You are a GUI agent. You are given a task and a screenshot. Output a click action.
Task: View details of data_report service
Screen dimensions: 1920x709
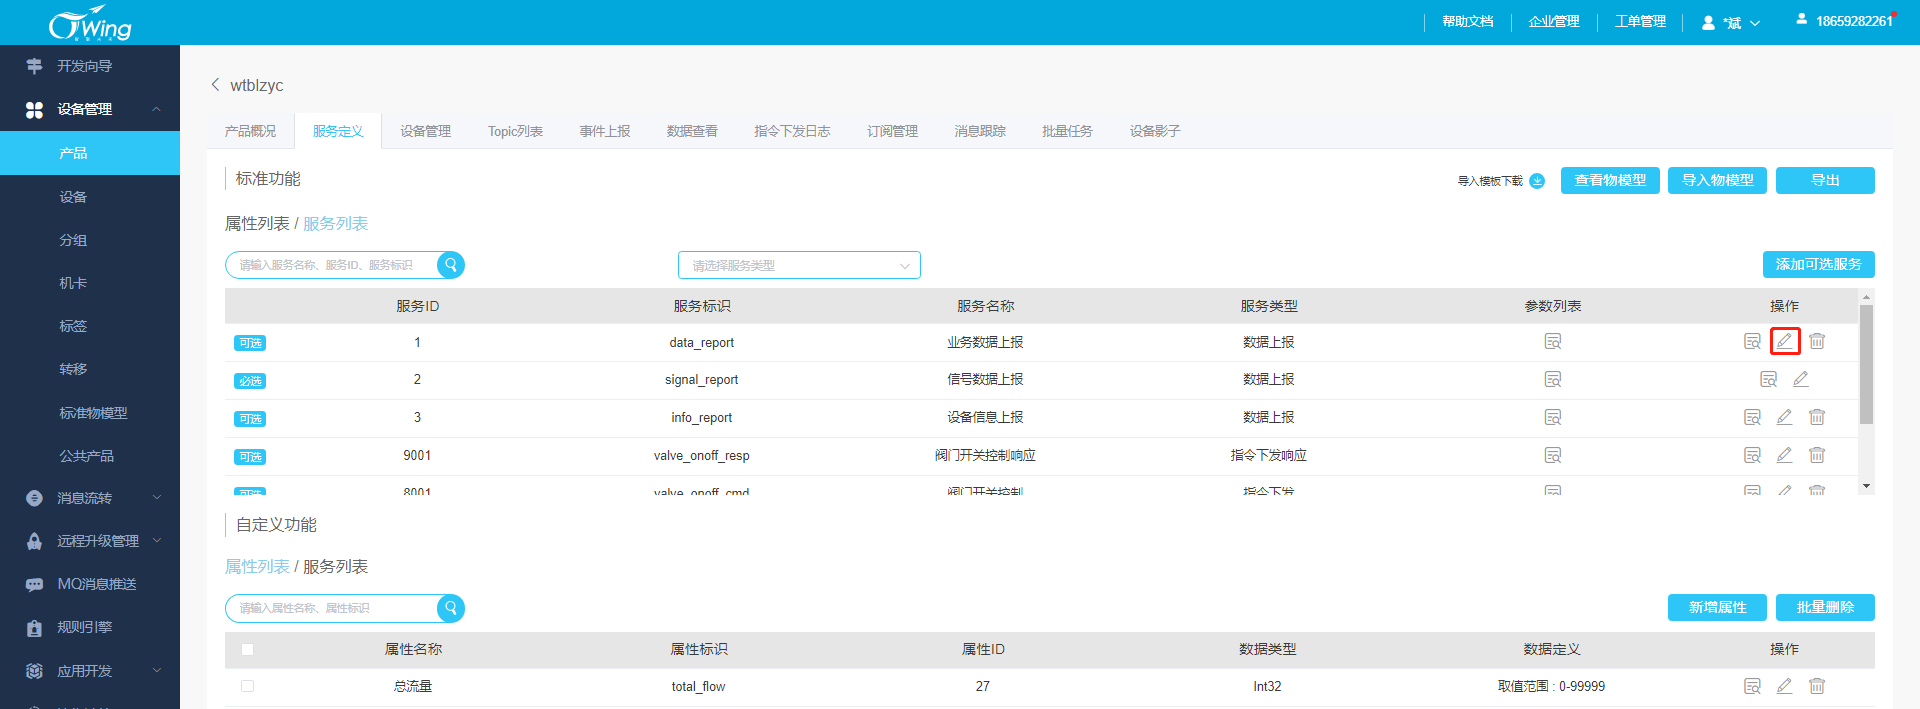1752,341
